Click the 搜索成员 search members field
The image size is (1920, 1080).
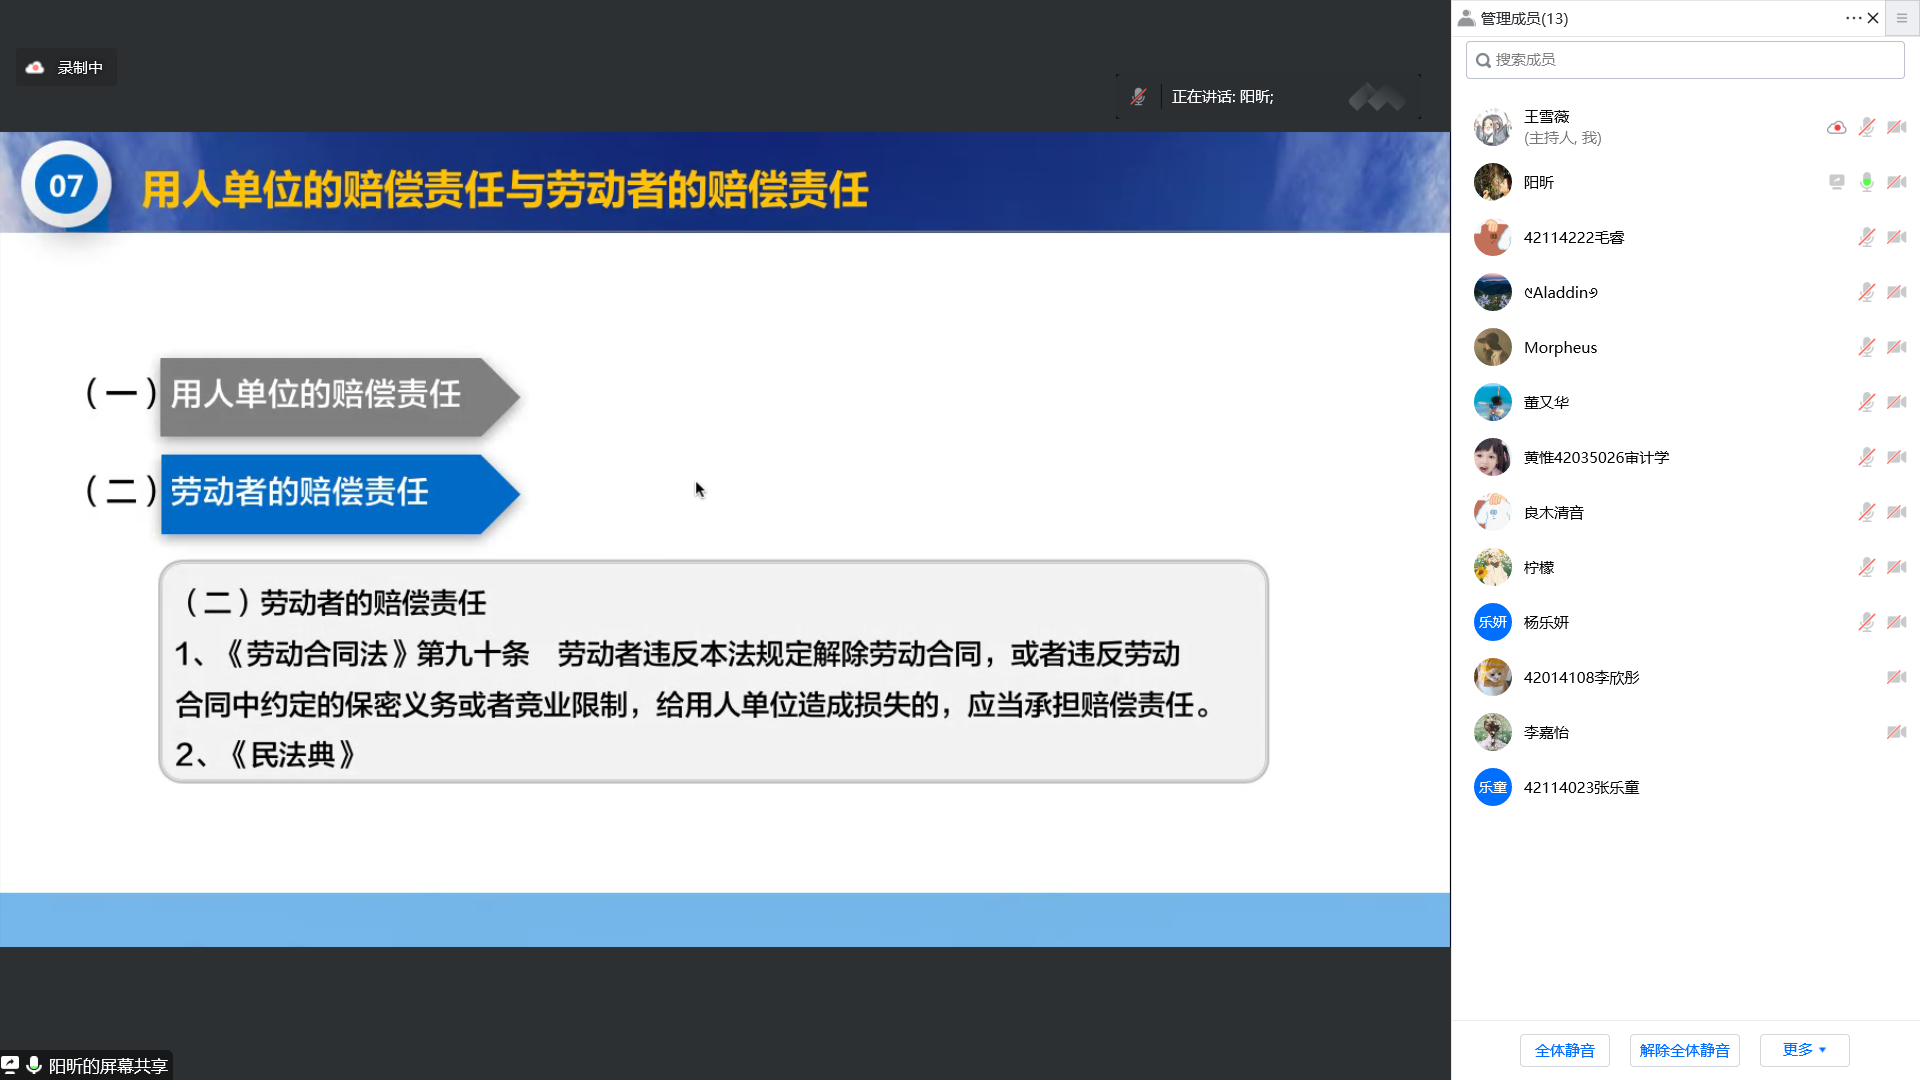click(x=1685, y=60)
